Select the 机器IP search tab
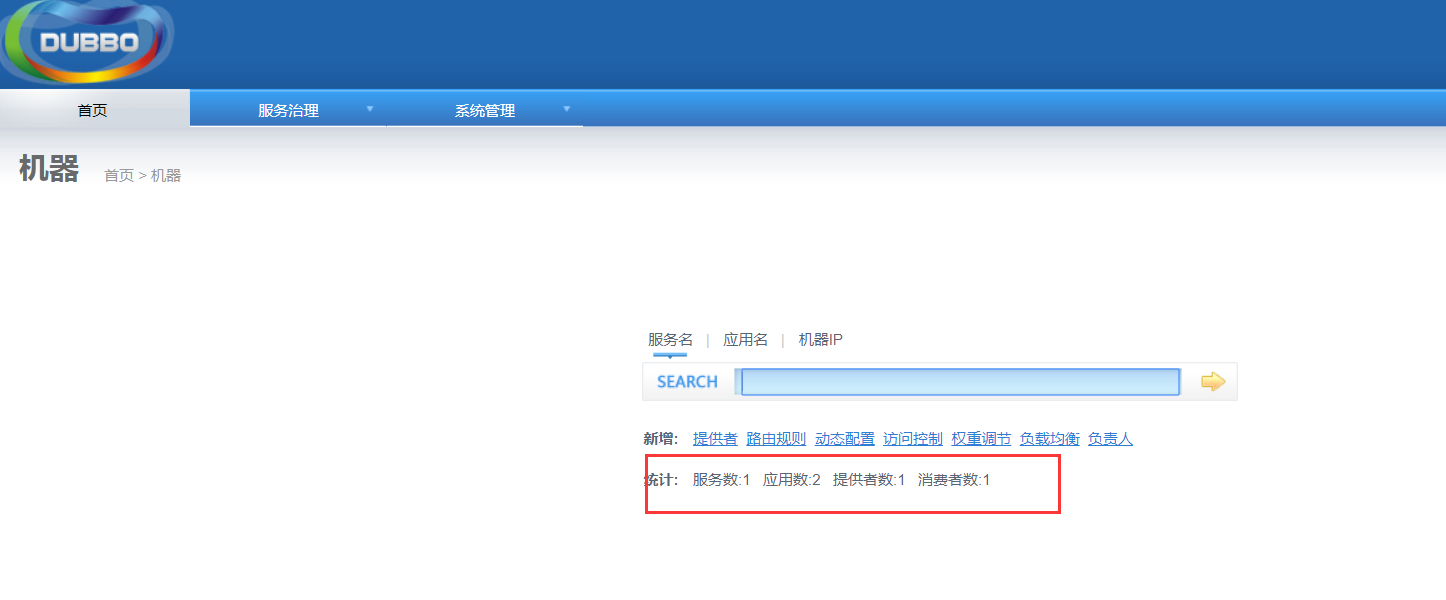Viewport: 1446px width, 600px height. click(820, 340)
